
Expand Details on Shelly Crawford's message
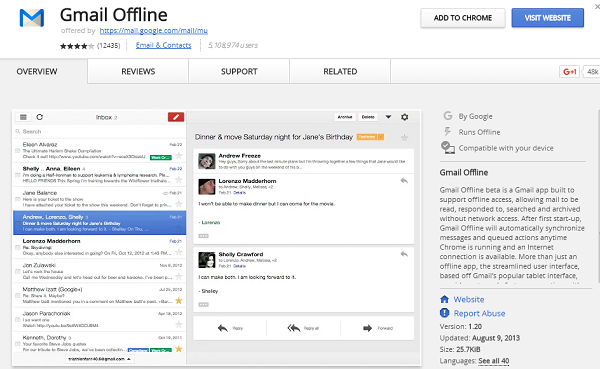240,266
